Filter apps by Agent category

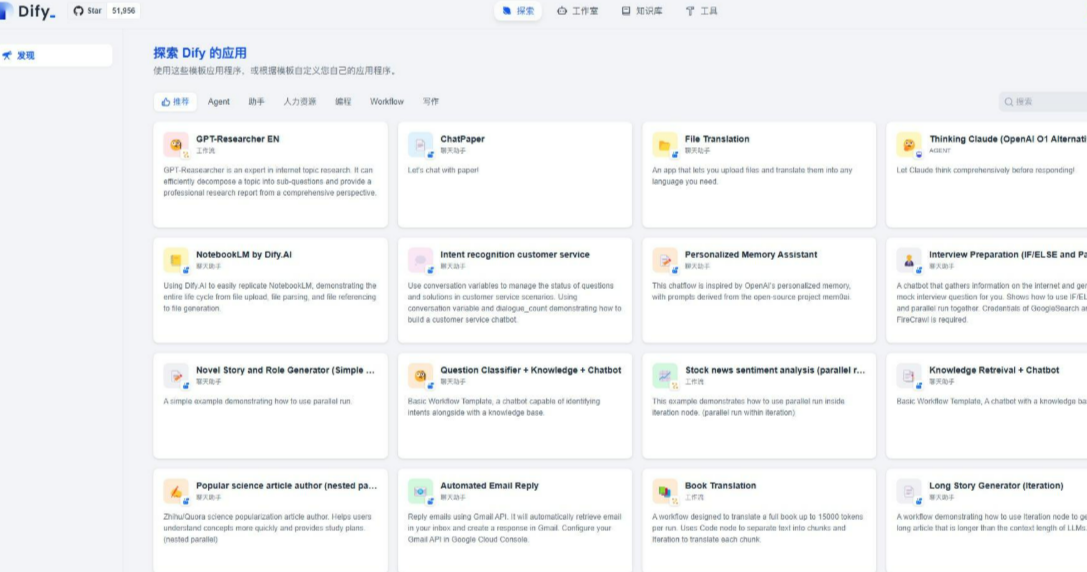[x=218, y=102]
